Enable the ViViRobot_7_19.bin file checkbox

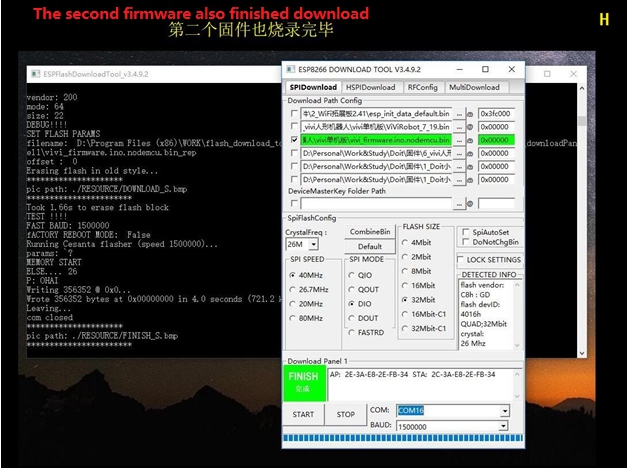click(x=294, y=127)
